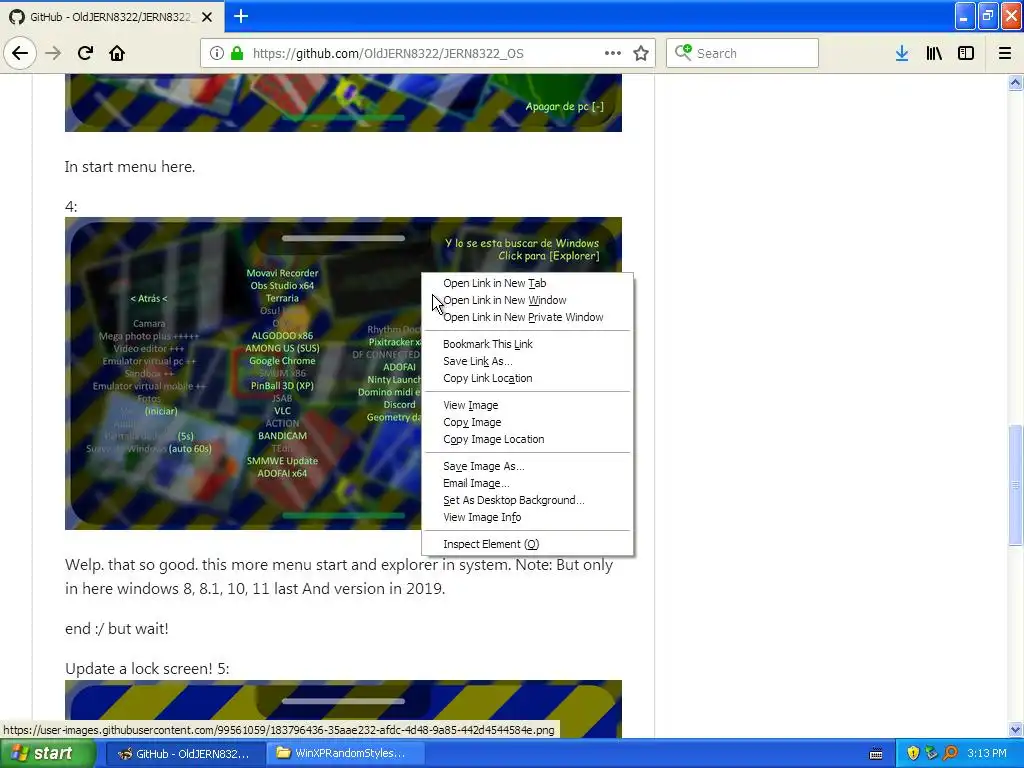The width and height of the screenshot is (1024, 768).
Task: Select Bookmark This Link
Action: (x=528, y=344)
